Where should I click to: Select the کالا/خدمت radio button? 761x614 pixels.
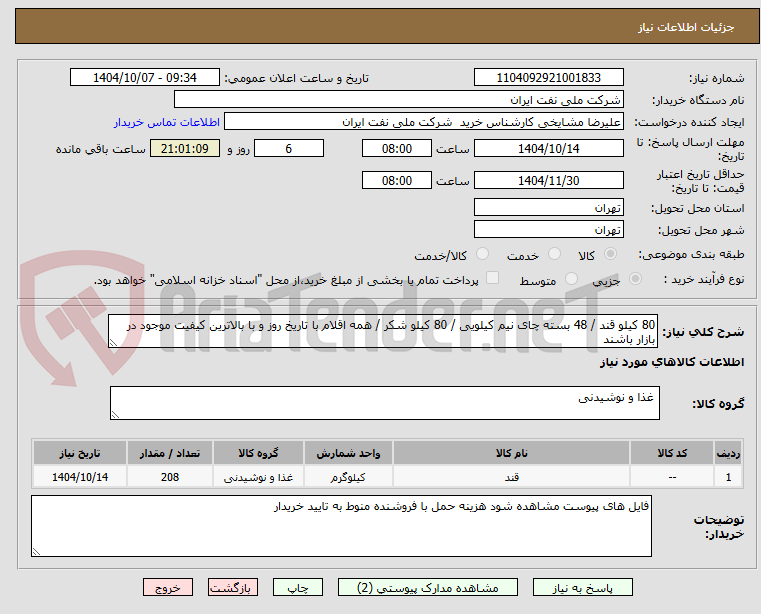pos(482,253)
